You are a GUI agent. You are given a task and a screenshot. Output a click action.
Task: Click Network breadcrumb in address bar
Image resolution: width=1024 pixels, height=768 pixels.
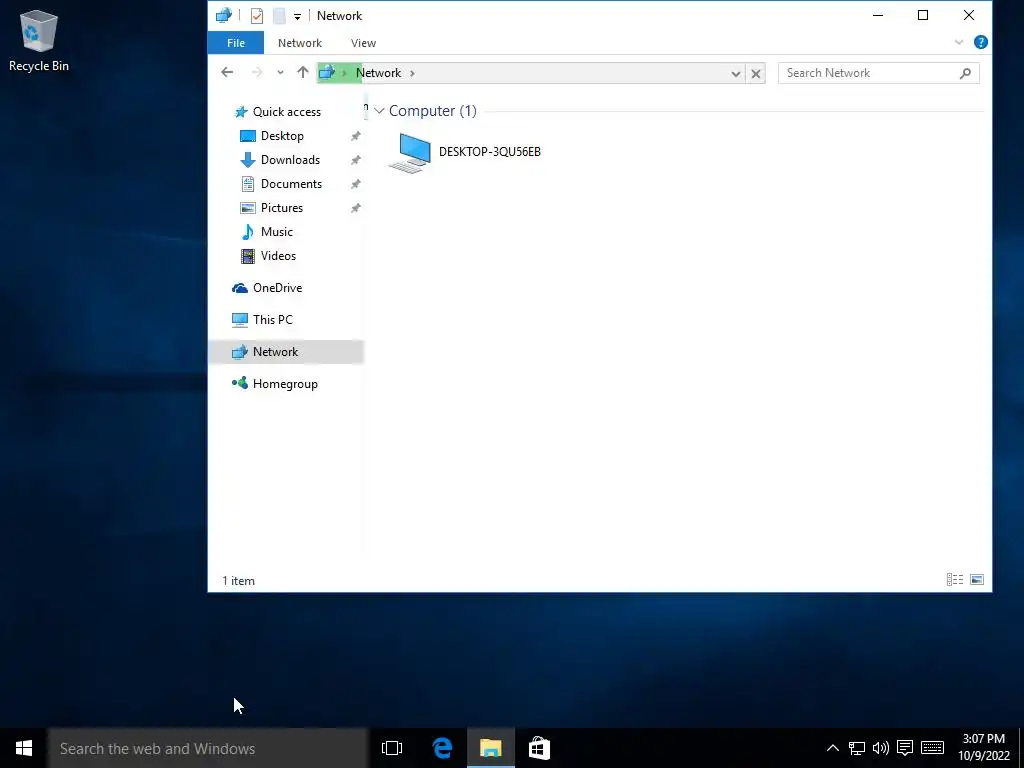(378, 72)
